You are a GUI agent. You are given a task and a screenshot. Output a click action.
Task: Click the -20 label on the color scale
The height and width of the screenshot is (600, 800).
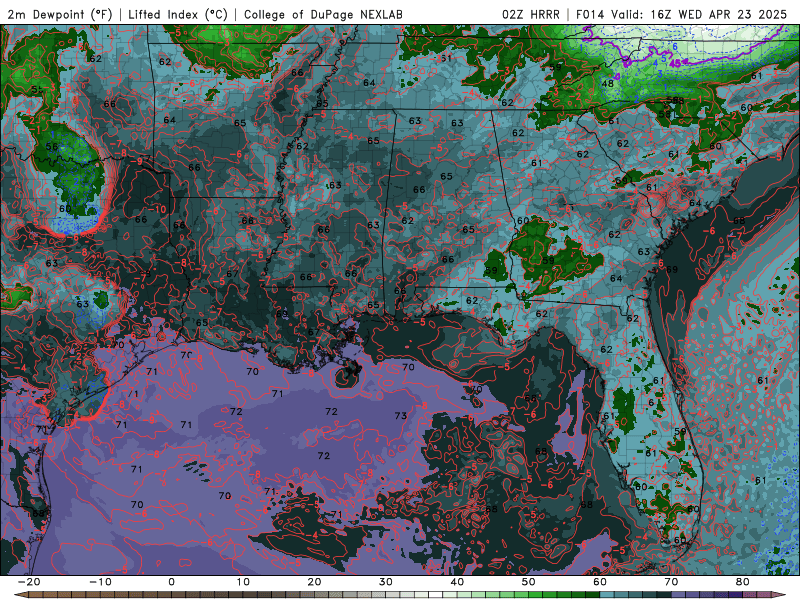(x=29, y=582)
